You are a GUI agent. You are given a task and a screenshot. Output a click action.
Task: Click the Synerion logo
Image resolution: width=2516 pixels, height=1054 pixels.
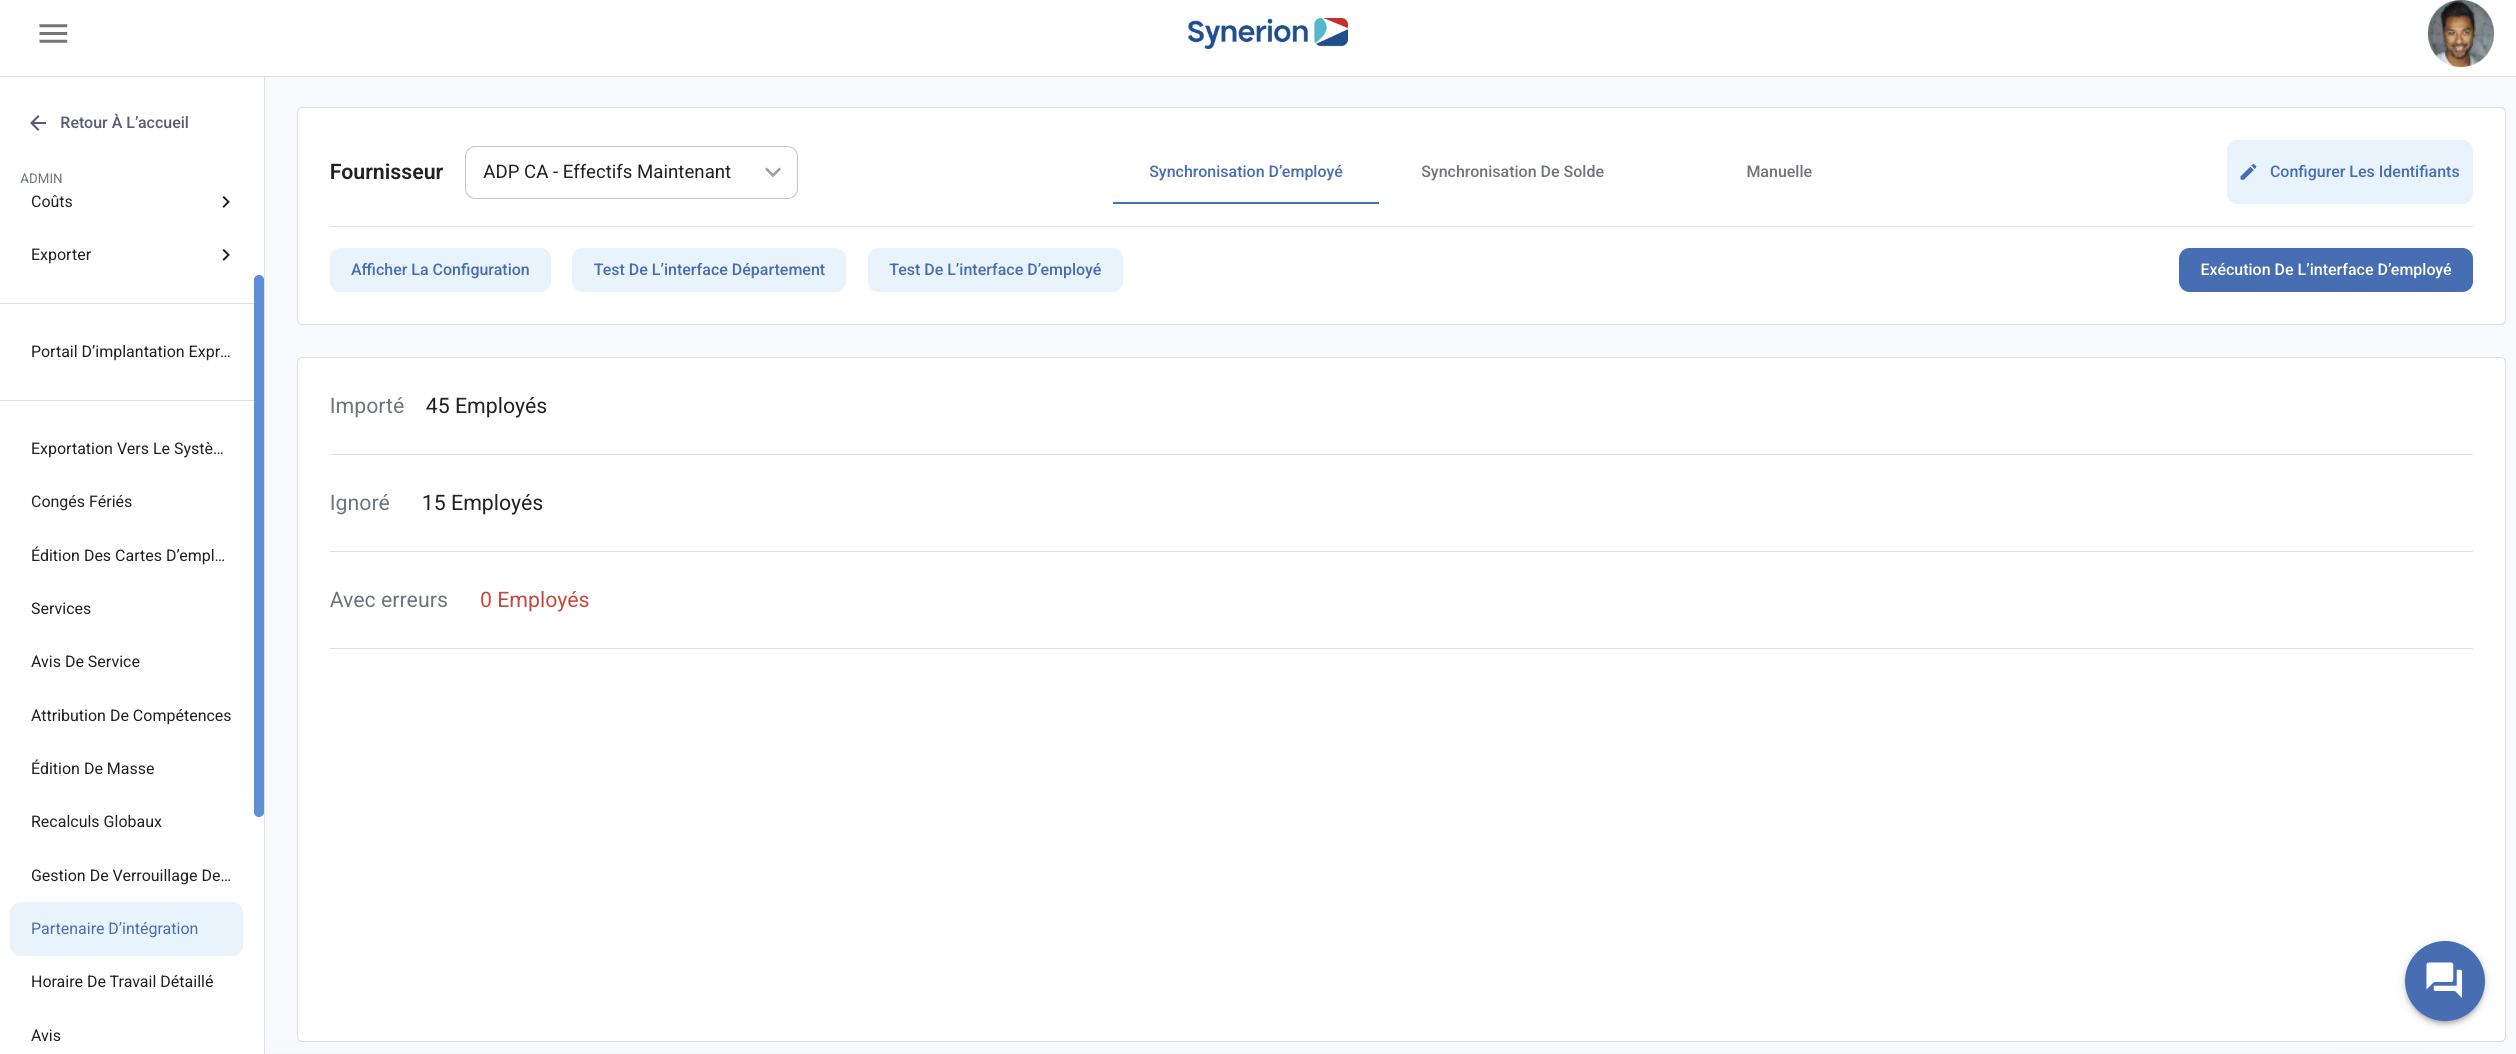[x=1267, y=32]
